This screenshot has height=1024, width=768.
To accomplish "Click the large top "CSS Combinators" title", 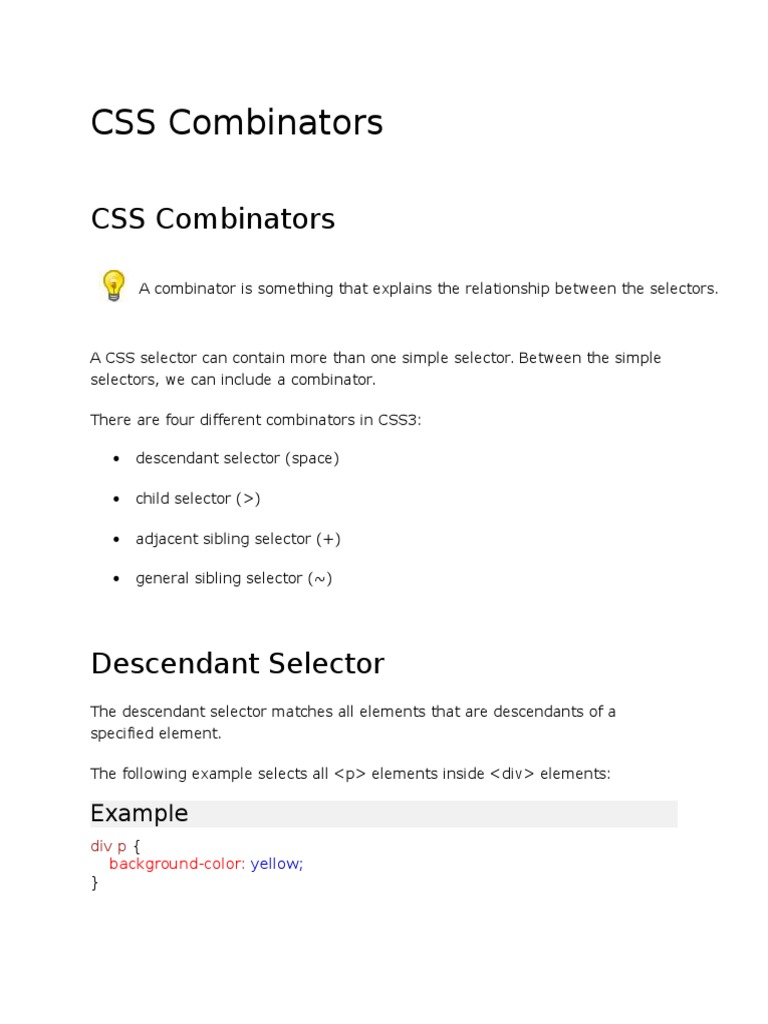I will click(x=237, y=123).
